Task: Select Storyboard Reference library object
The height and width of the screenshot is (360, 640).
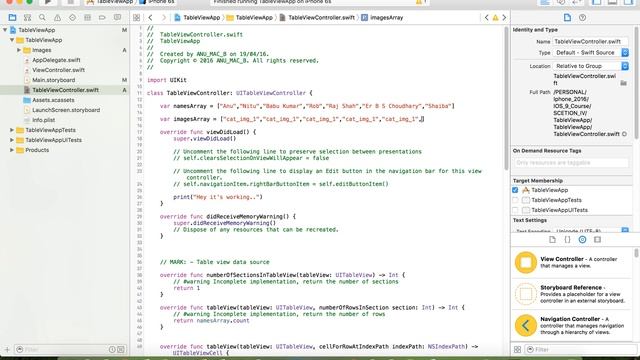Action: pos(571,294)
